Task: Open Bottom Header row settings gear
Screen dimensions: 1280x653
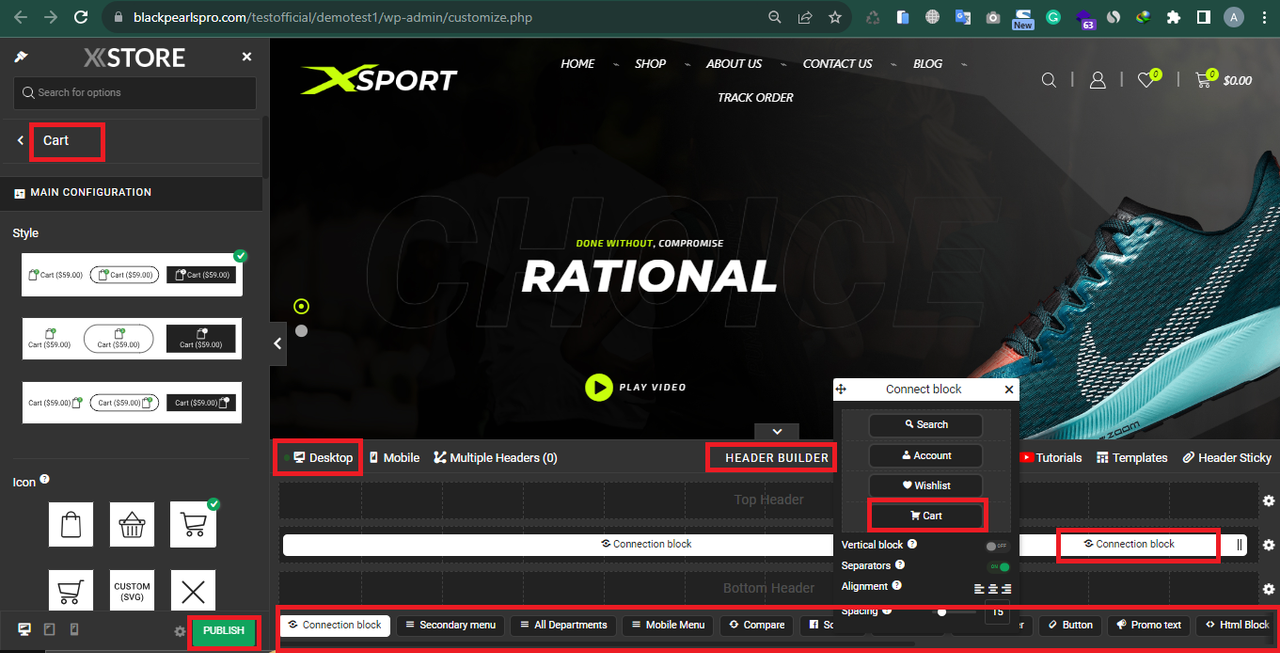Action: pyautogui.click(x=1268, y=589)
